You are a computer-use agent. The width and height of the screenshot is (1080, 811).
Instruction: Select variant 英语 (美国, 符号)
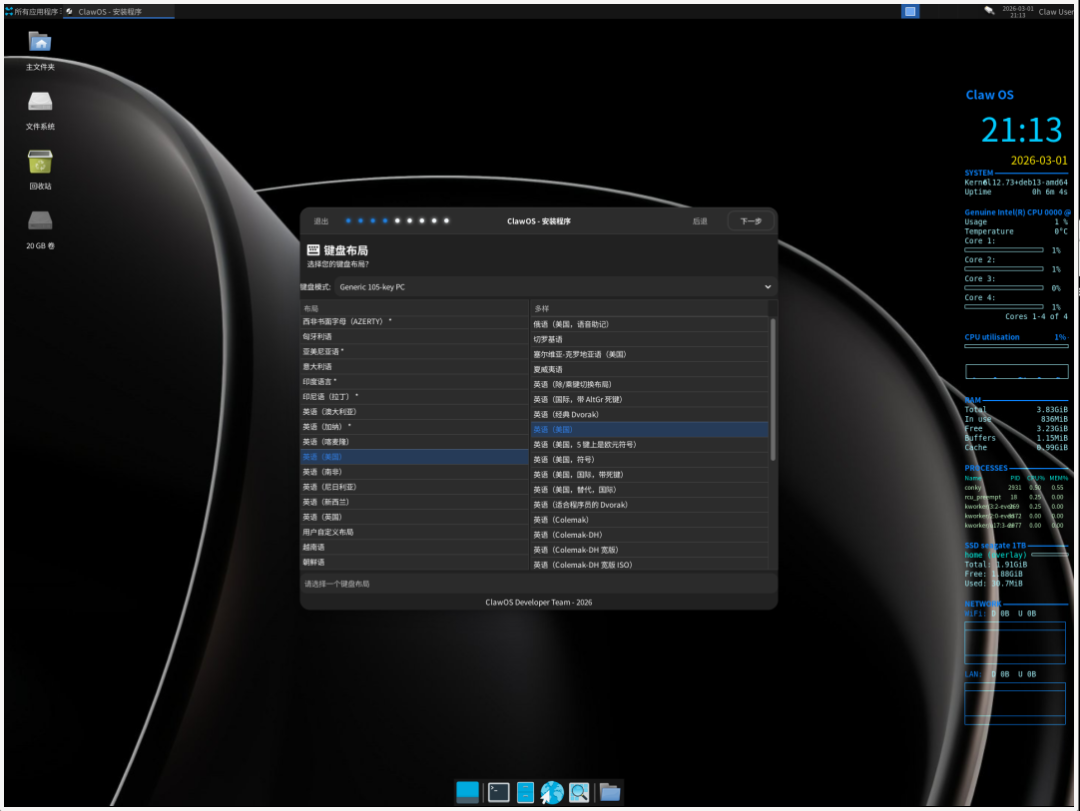click(650, 460)
